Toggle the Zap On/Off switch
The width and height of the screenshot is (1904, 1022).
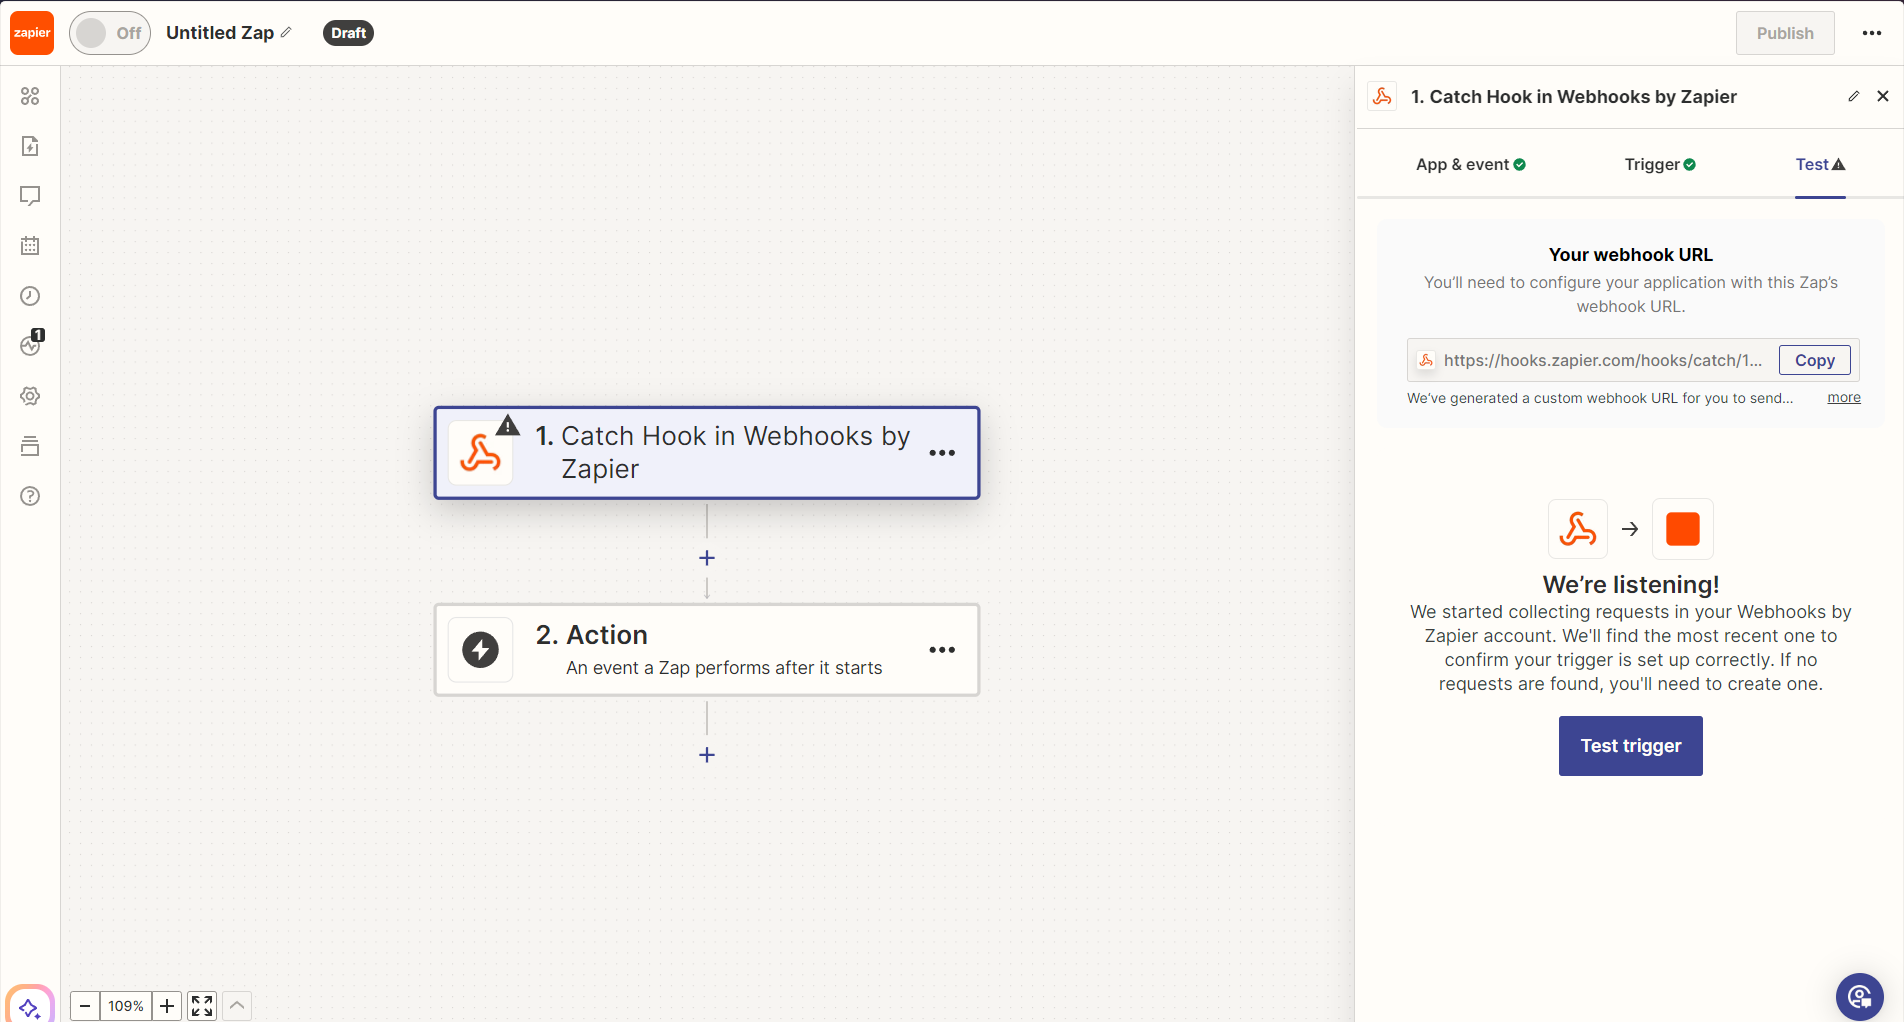(109, 33)
